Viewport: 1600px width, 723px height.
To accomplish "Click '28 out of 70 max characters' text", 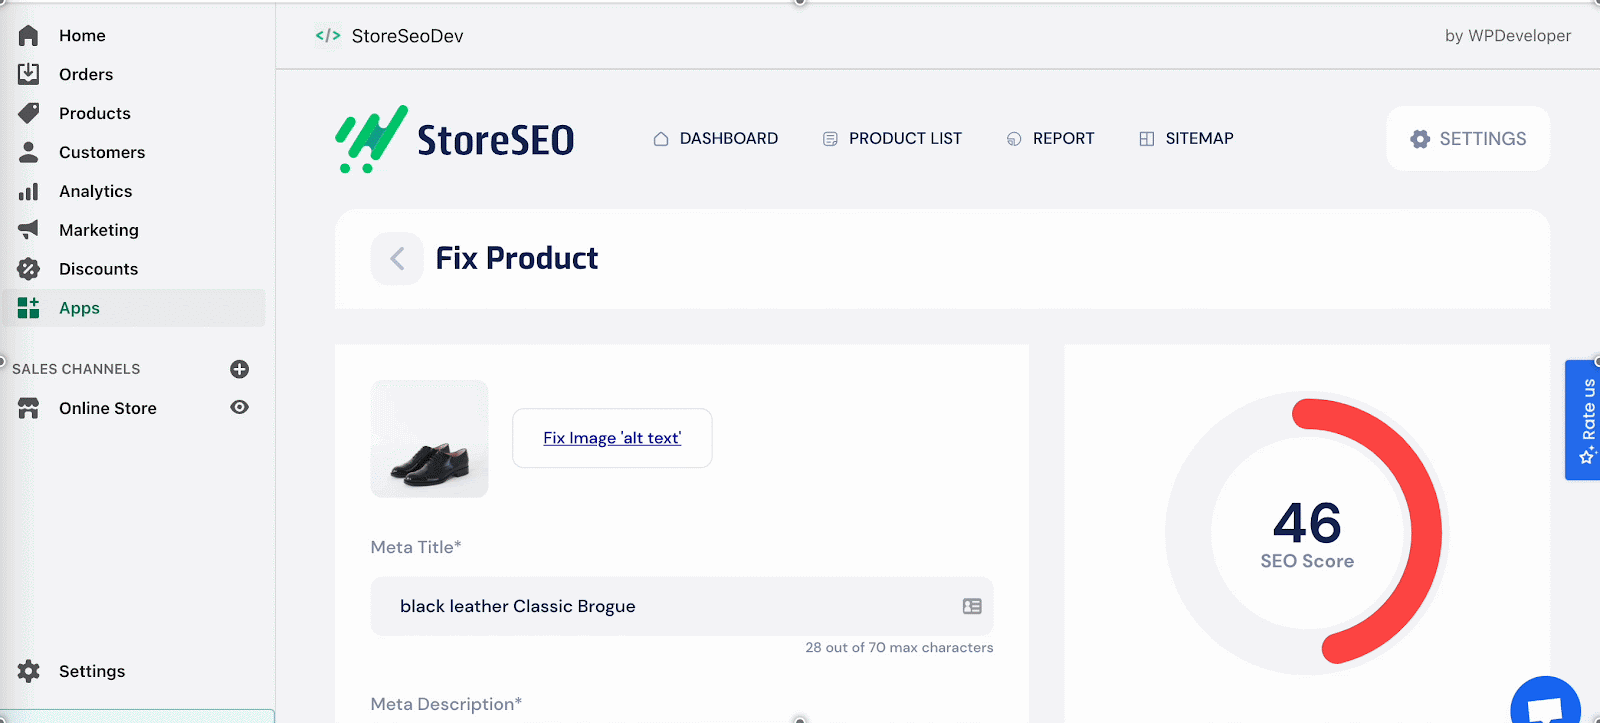I will (x=900, y=648).
